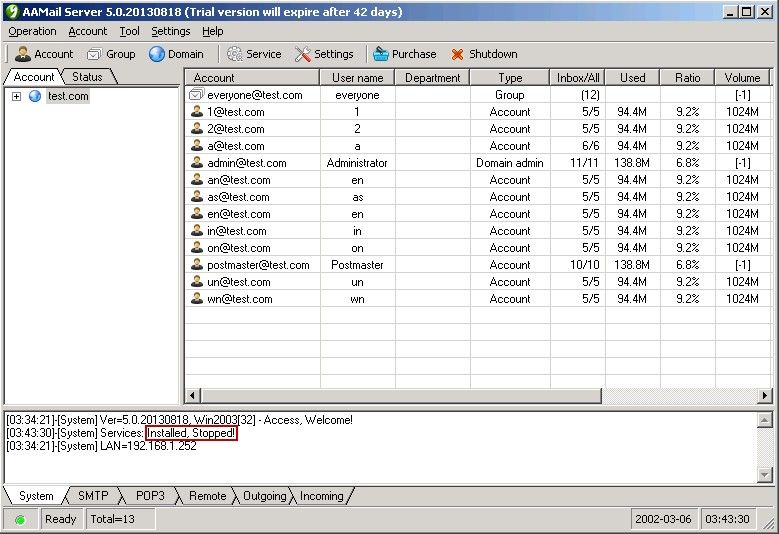Select the Account tab in left panel
779x534 pixels.
[34, 77]
